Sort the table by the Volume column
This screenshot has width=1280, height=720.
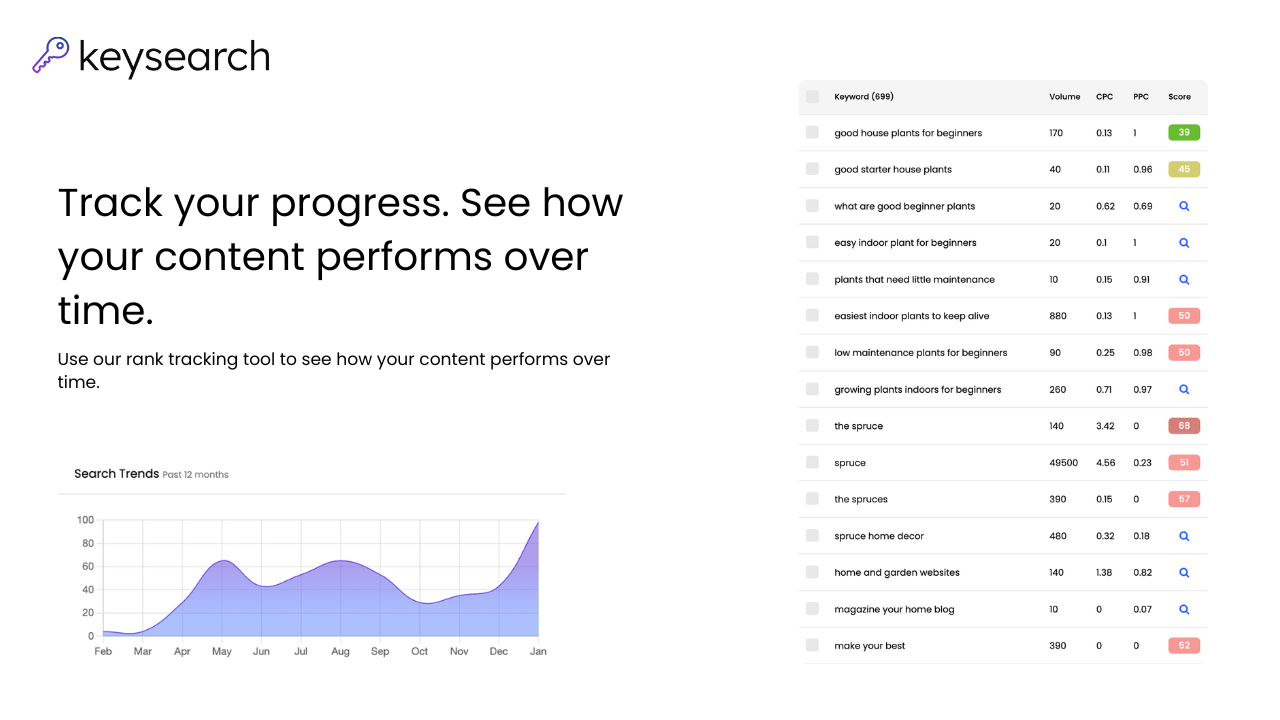(x=1064, y=96)
